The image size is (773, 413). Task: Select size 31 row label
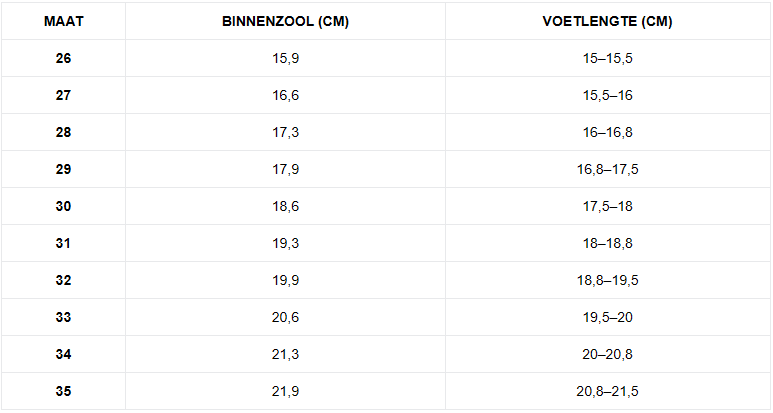(x=64, y=243)
